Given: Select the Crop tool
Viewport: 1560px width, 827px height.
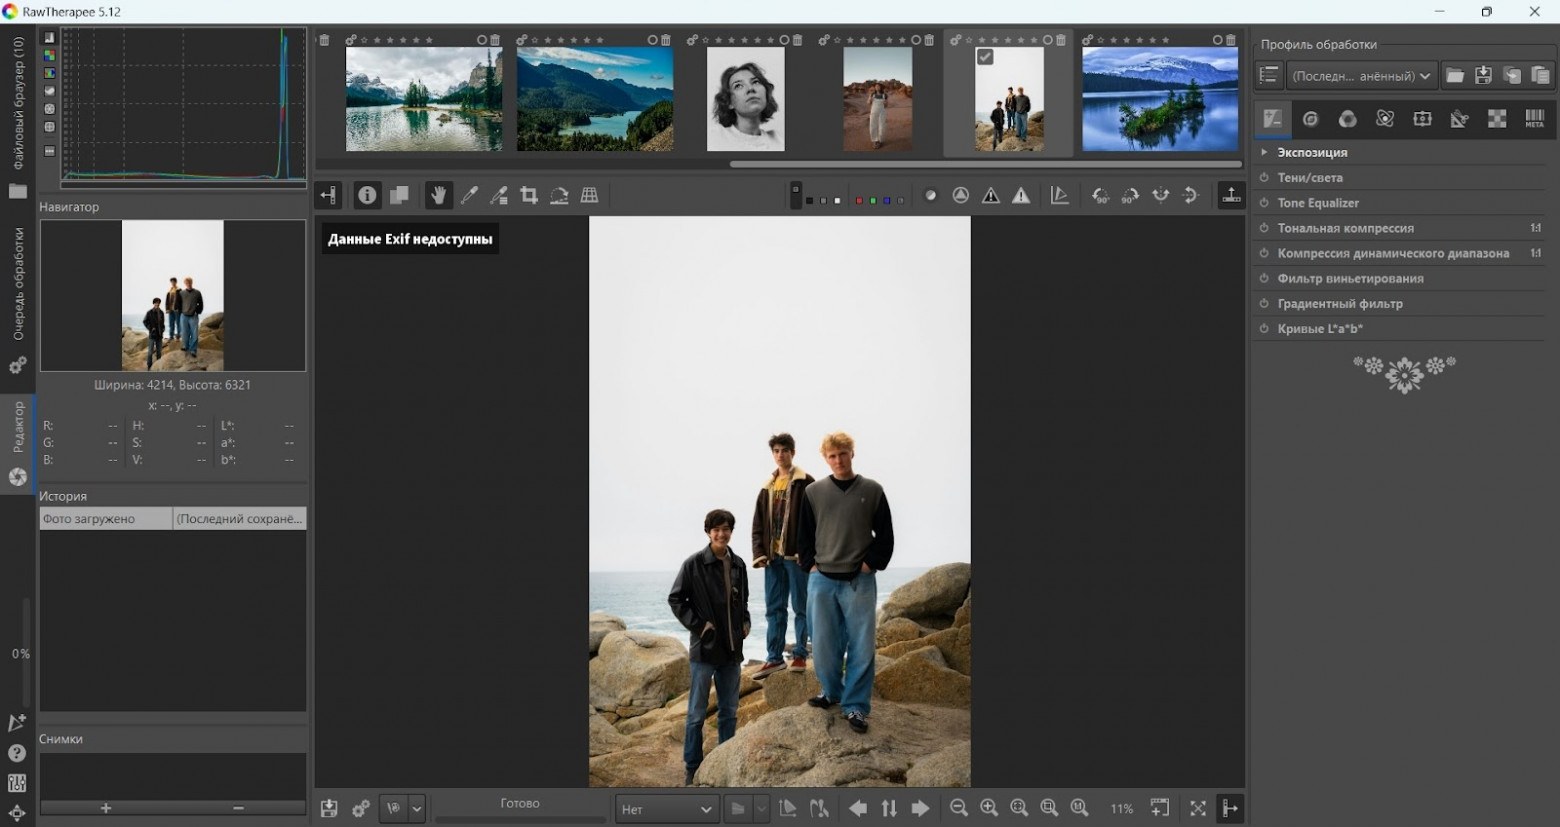Looking at the screenshot, I should [x=529, y=195].
